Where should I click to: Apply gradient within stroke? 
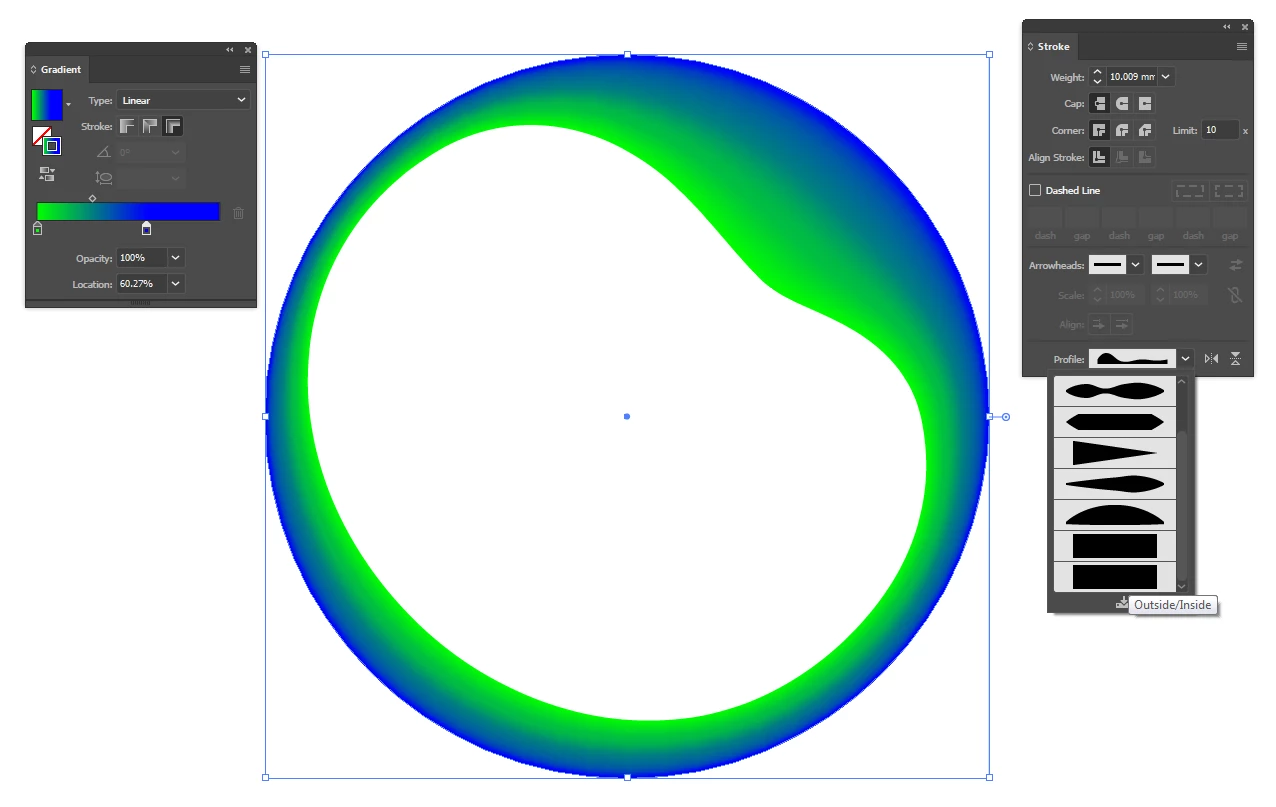tap(127, 126)
